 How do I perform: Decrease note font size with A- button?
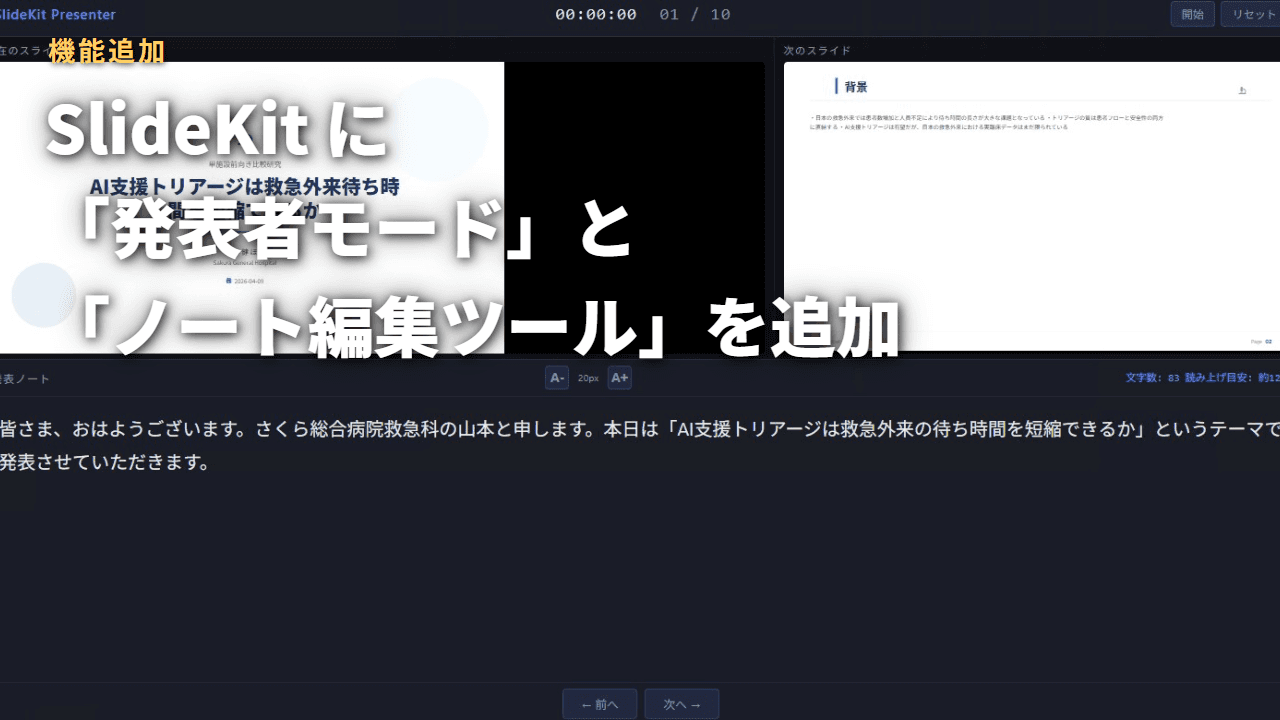[x=557, y=378]
